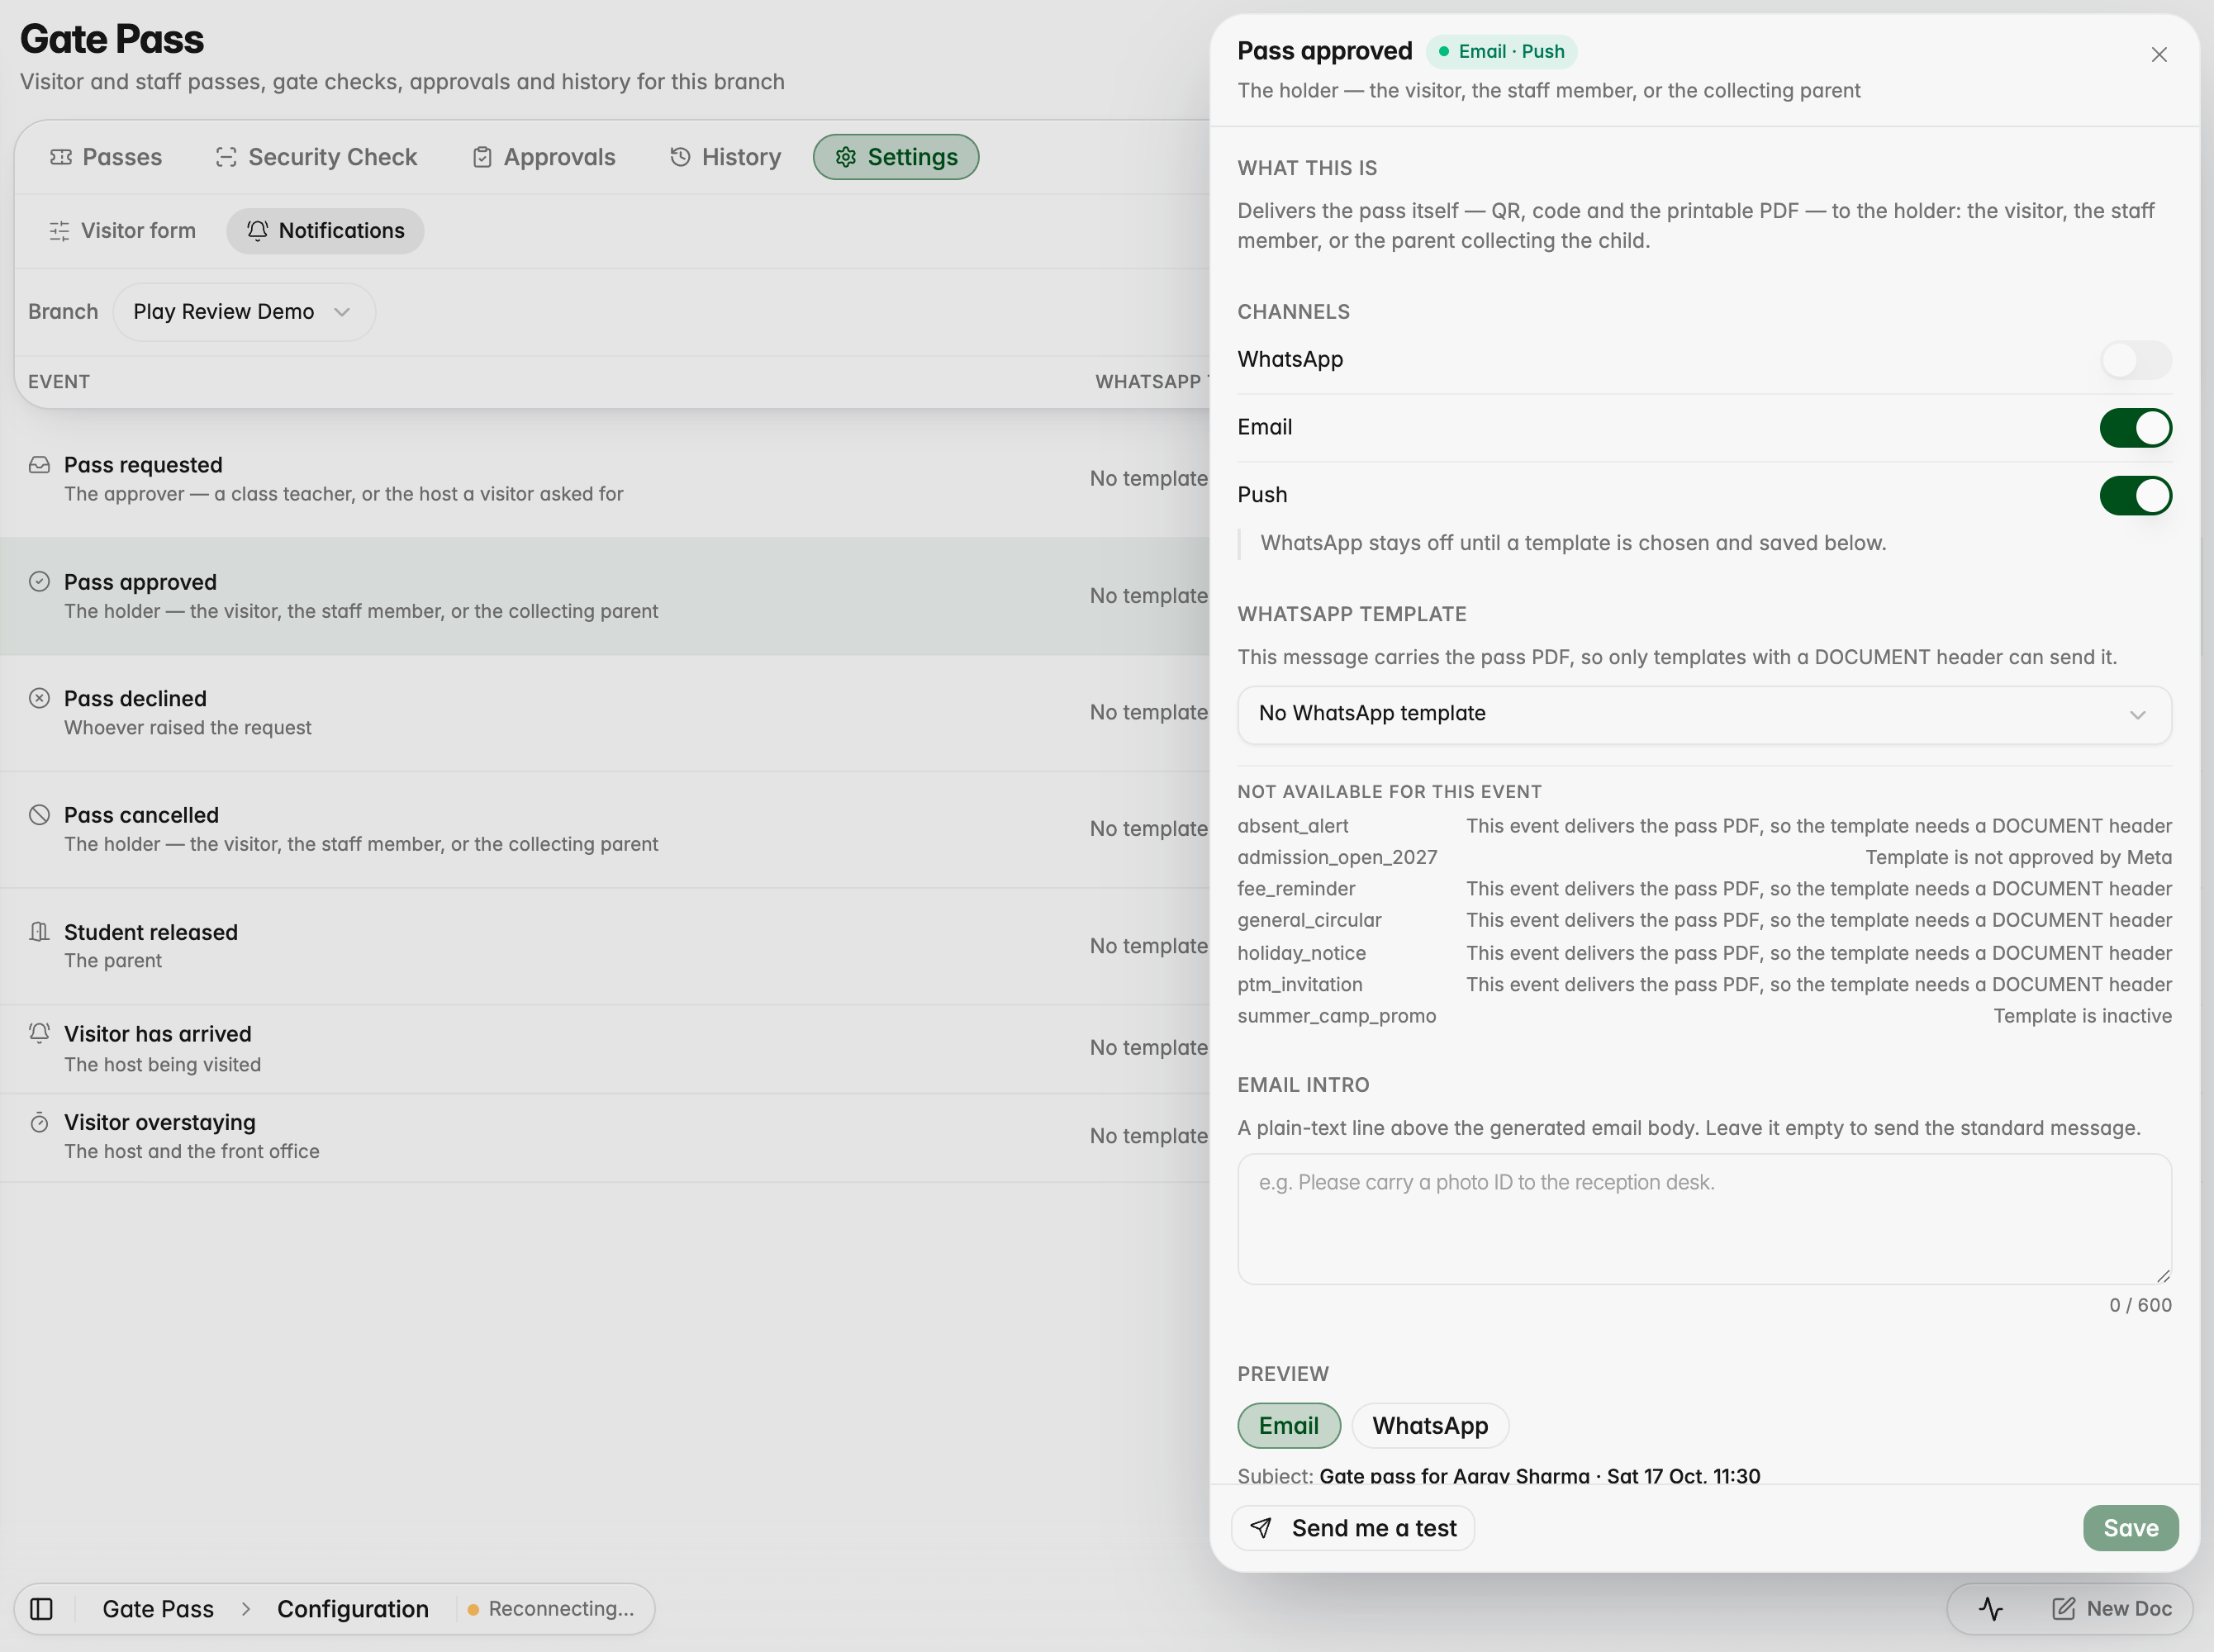Create a New Doc
The height and width of the screenshot is (1652, 2214).
pos(2112,1608)
